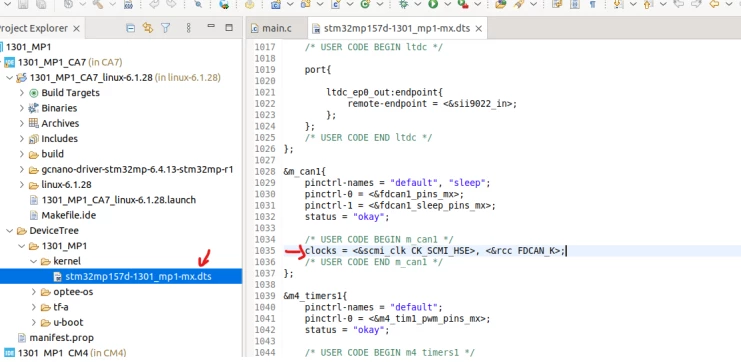Select the 1301_MP1 folder under DeviceTree

64,246
